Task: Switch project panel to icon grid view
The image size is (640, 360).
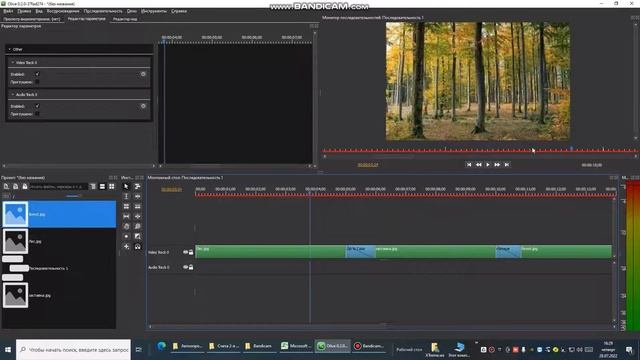Action: pos(112,187)
